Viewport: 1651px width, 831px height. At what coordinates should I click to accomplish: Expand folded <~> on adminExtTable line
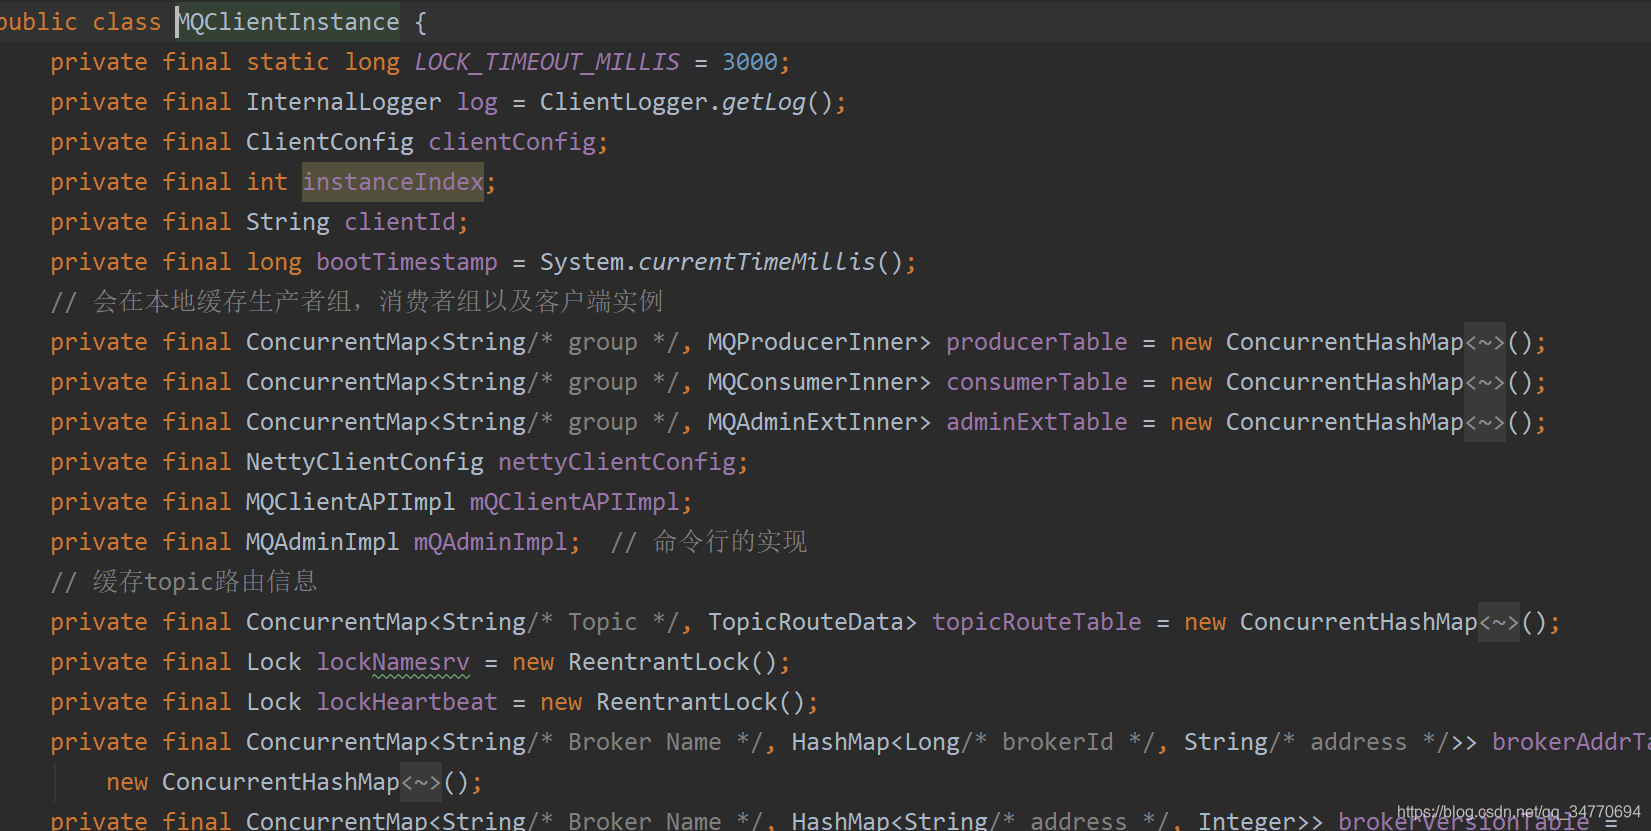[1485, 422]
